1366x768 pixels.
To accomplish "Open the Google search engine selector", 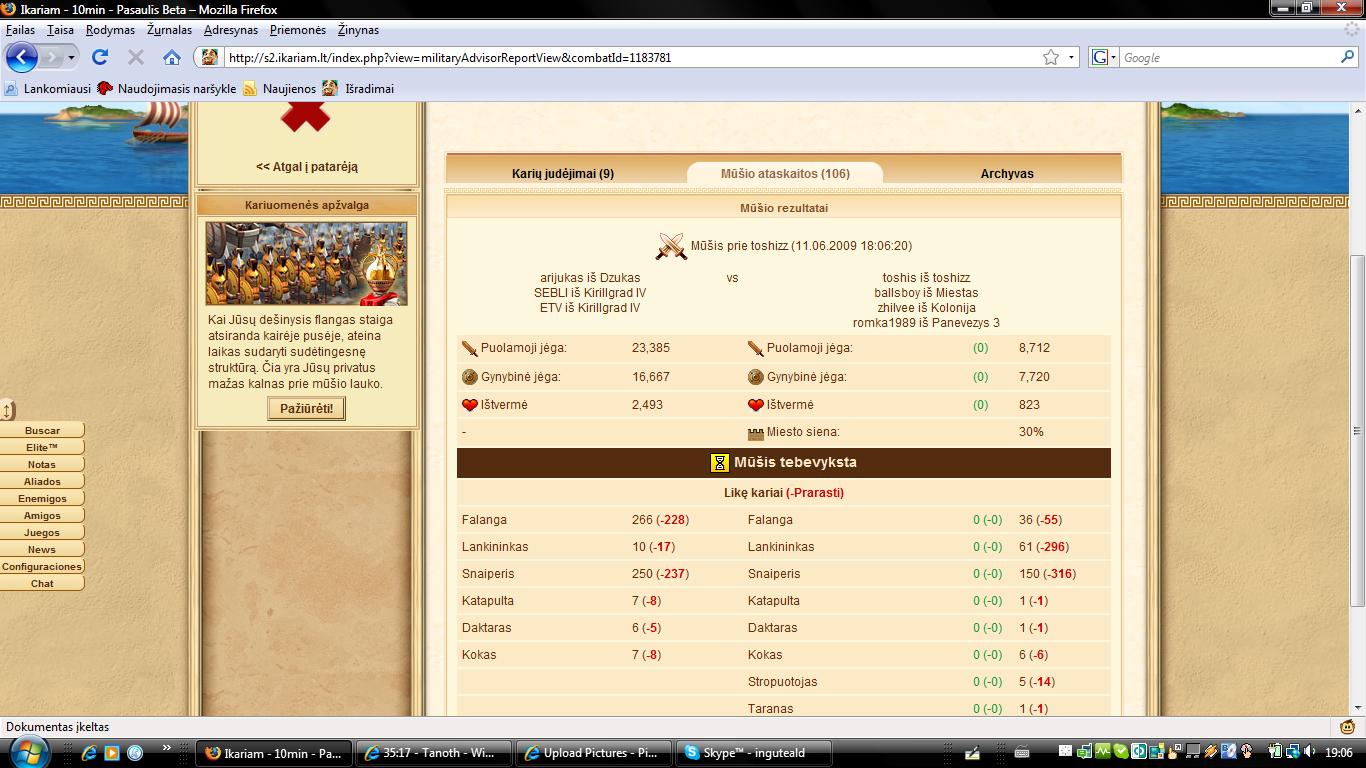I will click(x=1103, y=57).
